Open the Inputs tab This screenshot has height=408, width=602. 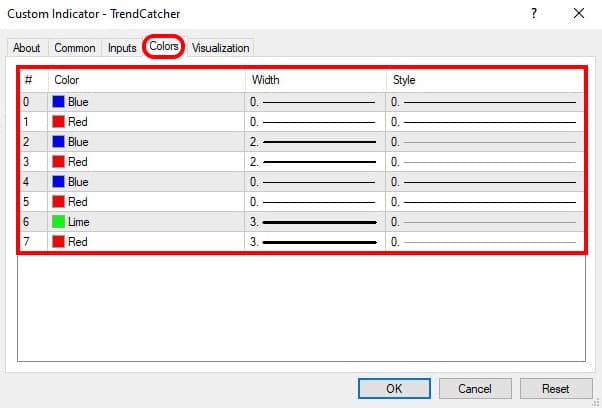[x=122, y=48]
